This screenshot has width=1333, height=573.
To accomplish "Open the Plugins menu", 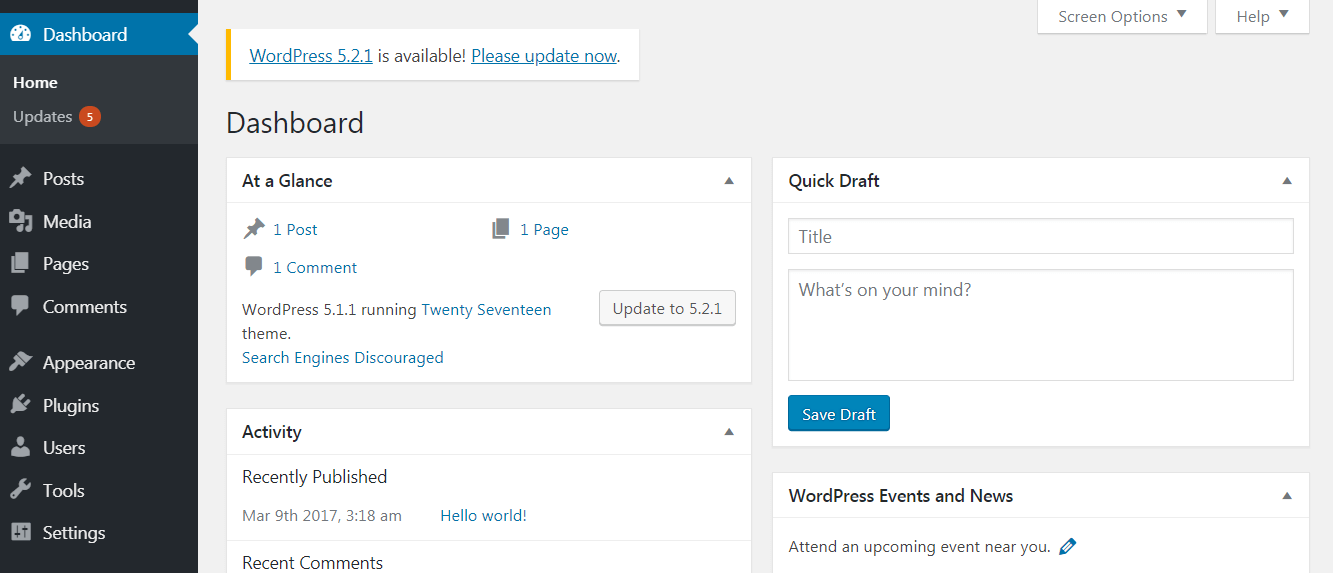I will tap(99, 405).
